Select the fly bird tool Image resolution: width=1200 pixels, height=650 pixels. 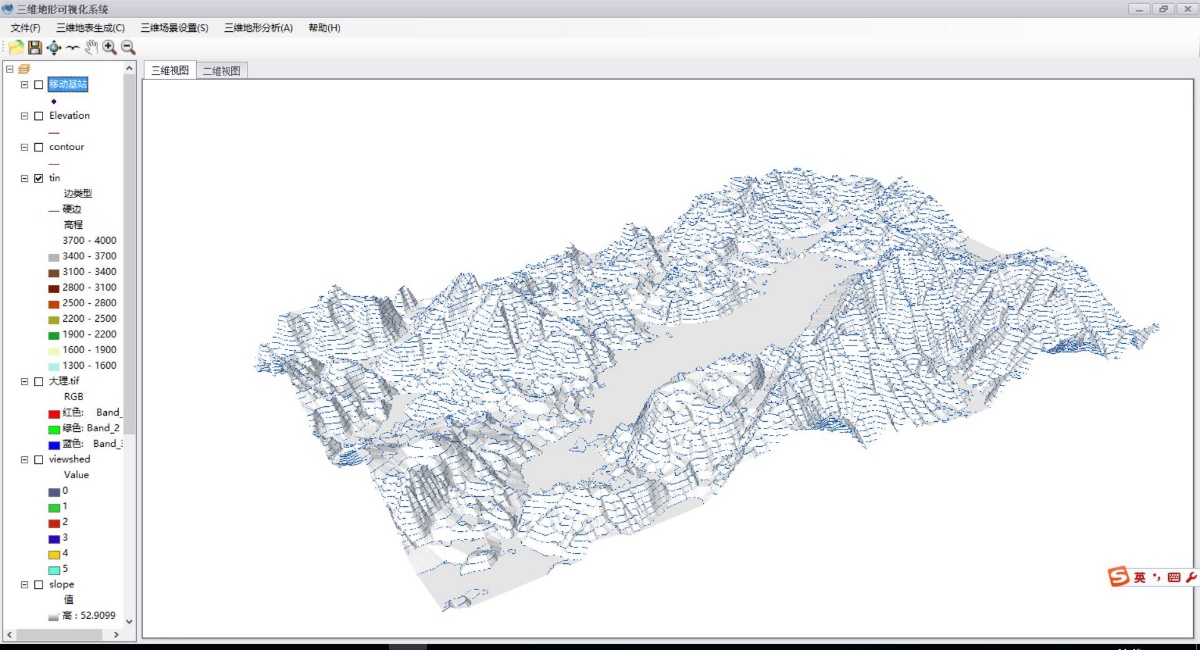pos(73,47)
